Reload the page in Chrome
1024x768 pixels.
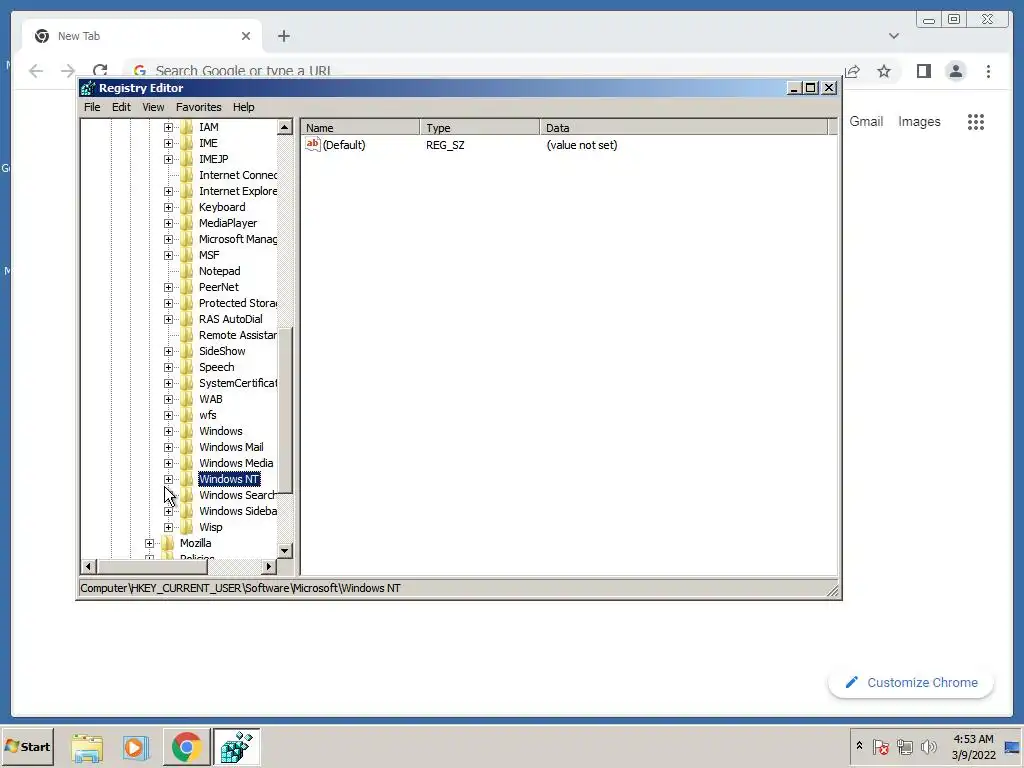100,71
